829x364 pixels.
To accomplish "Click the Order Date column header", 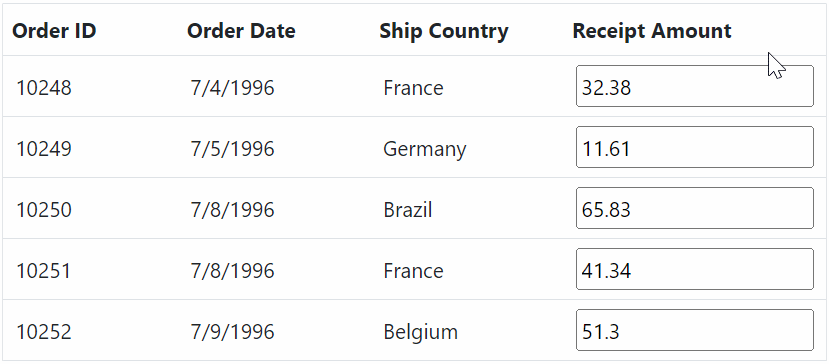I will (x=241, y=31).
